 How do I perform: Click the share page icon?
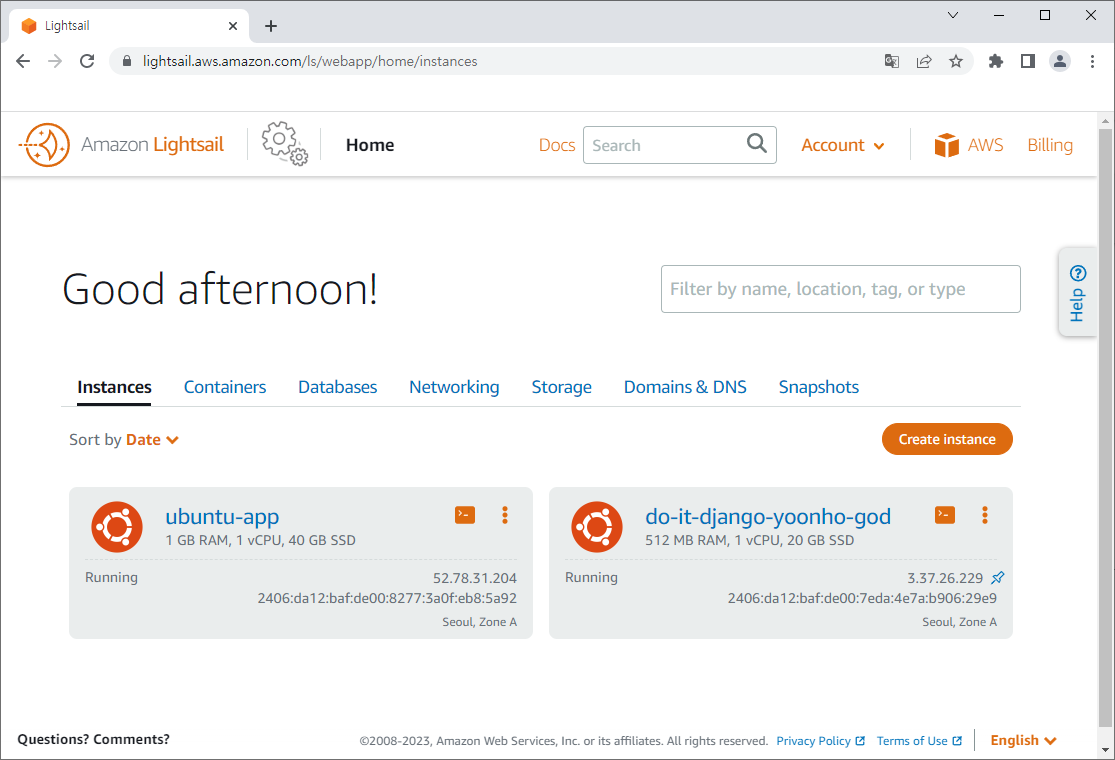[x=924, y=61]
